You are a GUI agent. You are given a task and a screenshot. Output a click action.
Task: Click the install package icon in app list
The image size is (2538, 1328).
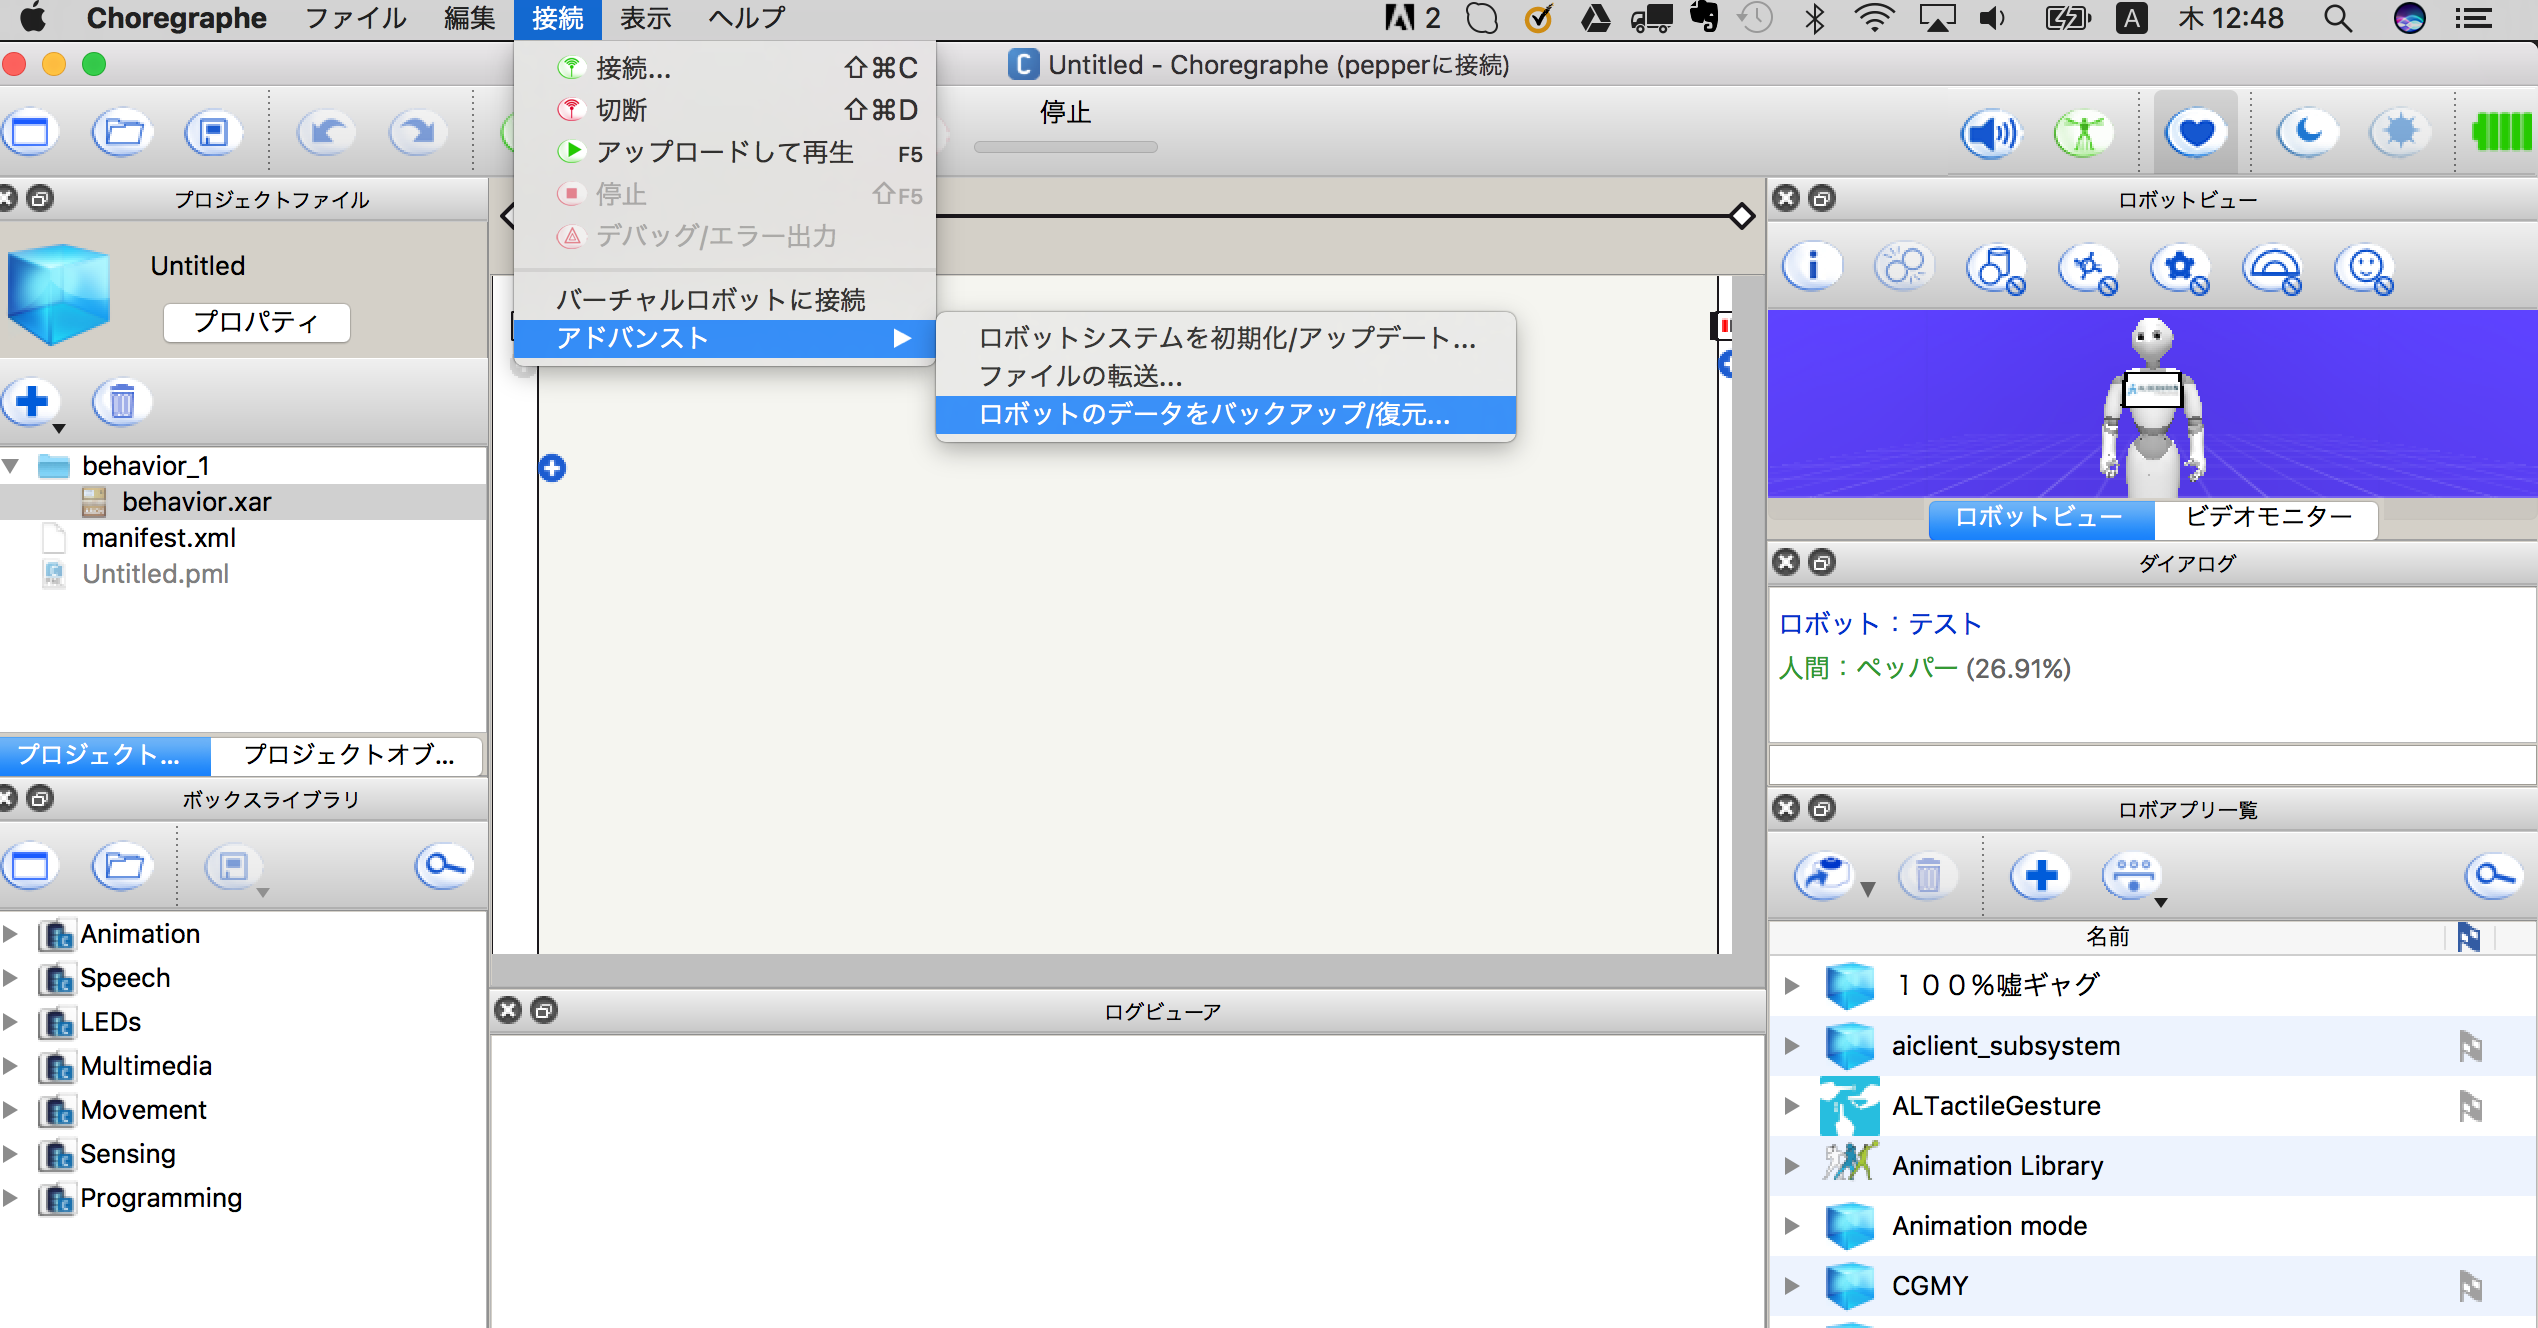(1826, 876)
